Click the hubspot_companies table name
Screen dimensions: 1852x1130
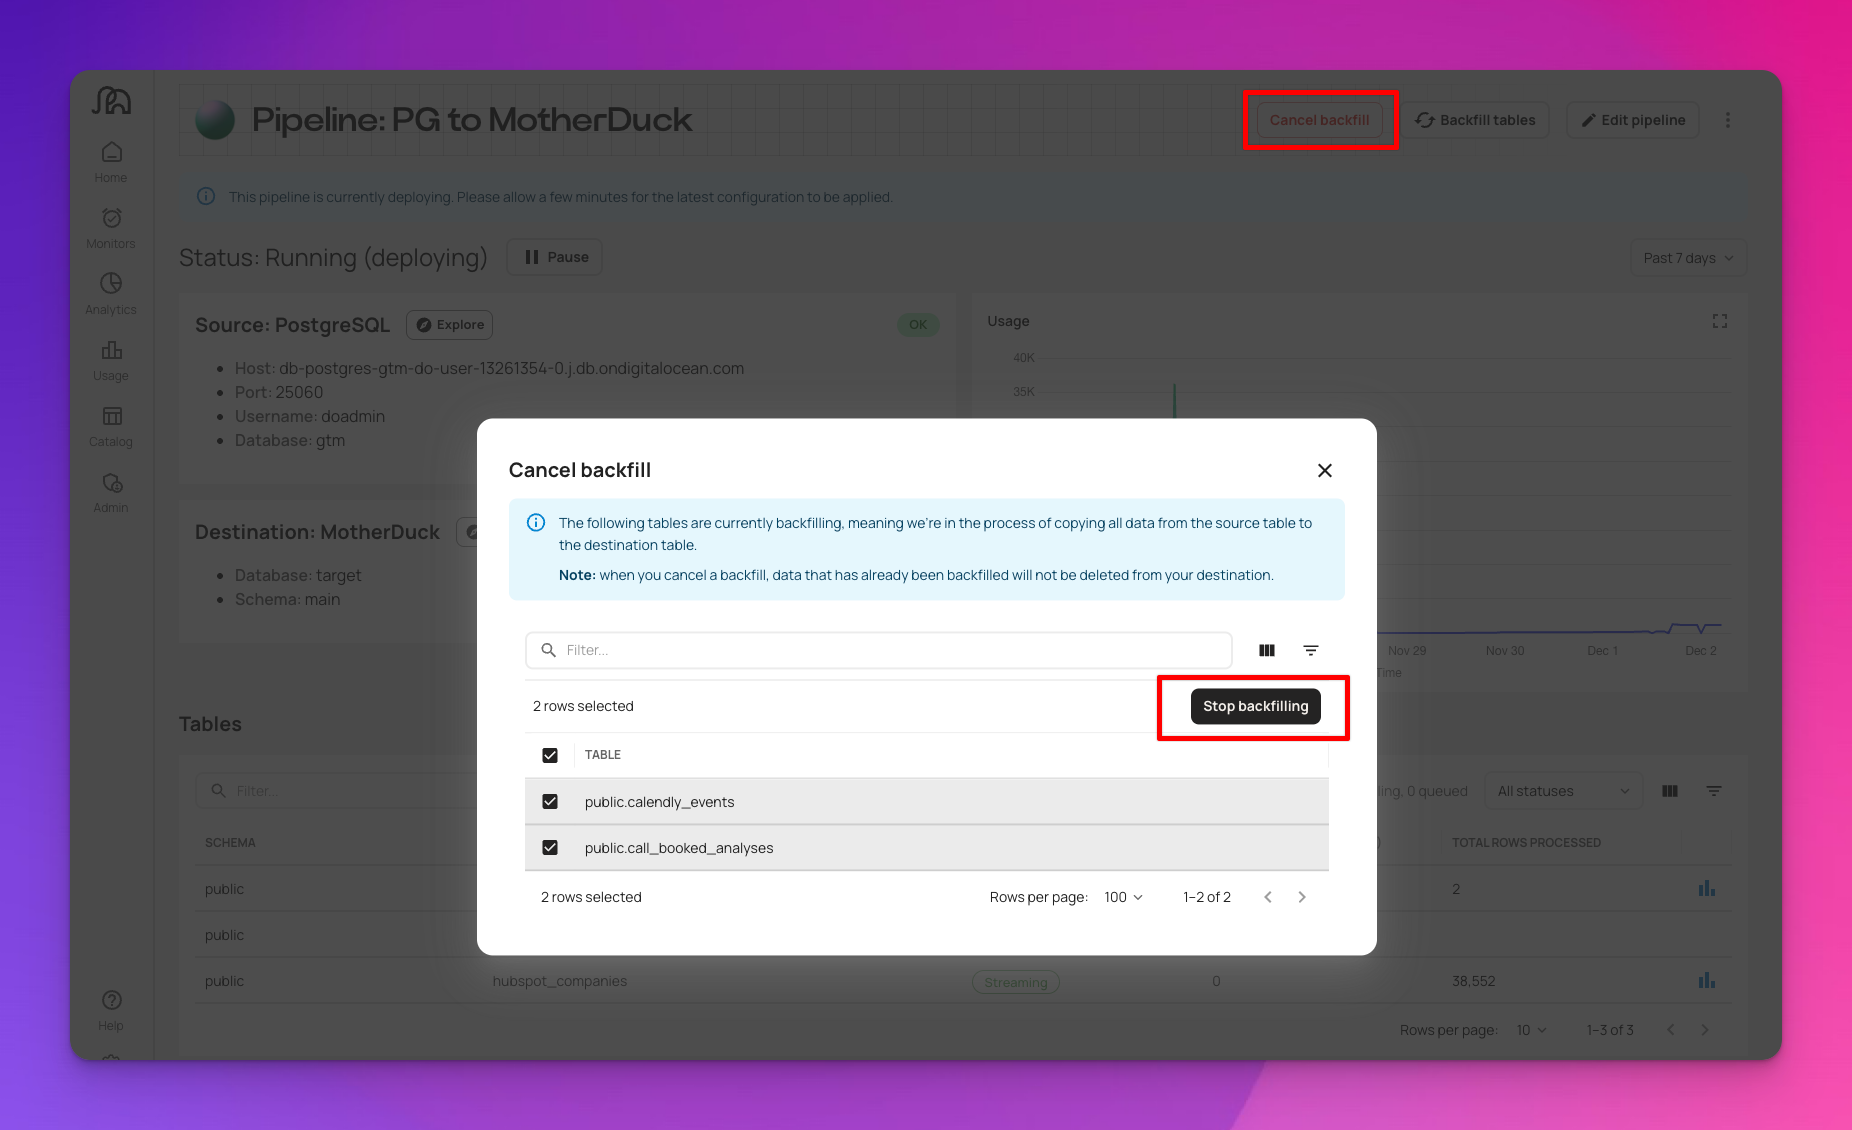[x=560, y=981]
